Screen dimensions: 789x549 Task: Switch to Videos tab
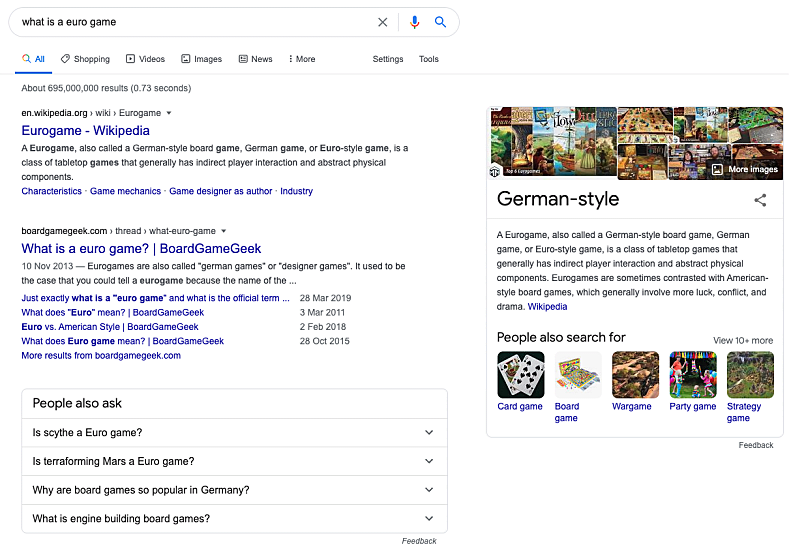[145, 59]
